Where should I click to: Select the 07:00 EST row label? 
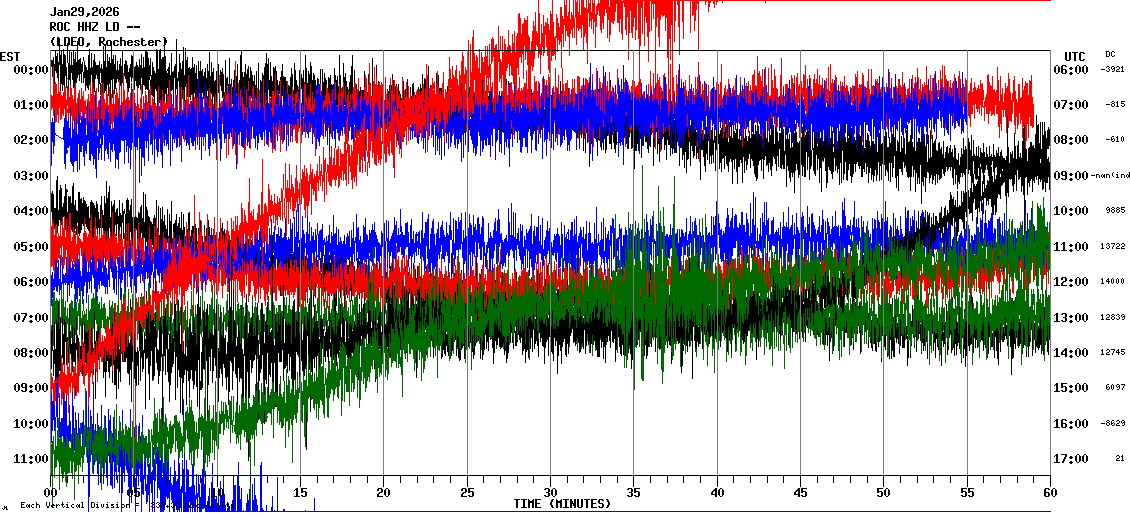32,318
